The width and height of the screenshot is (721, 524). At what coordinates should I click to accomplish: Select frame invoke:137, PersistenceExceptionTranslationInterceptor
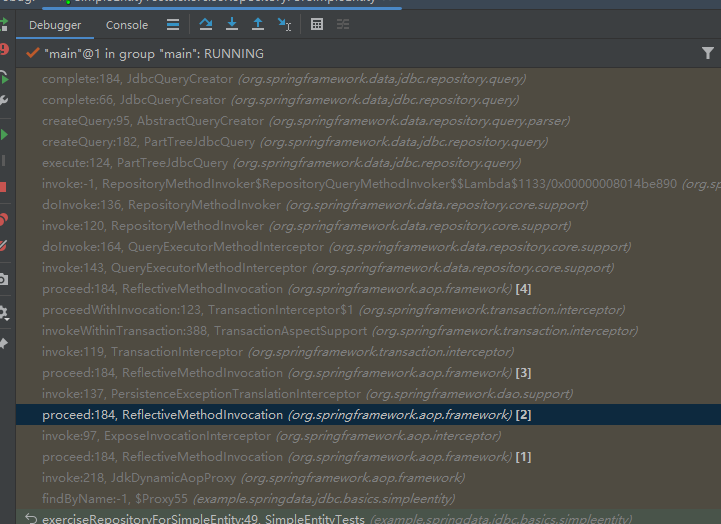tap(368, 394)
